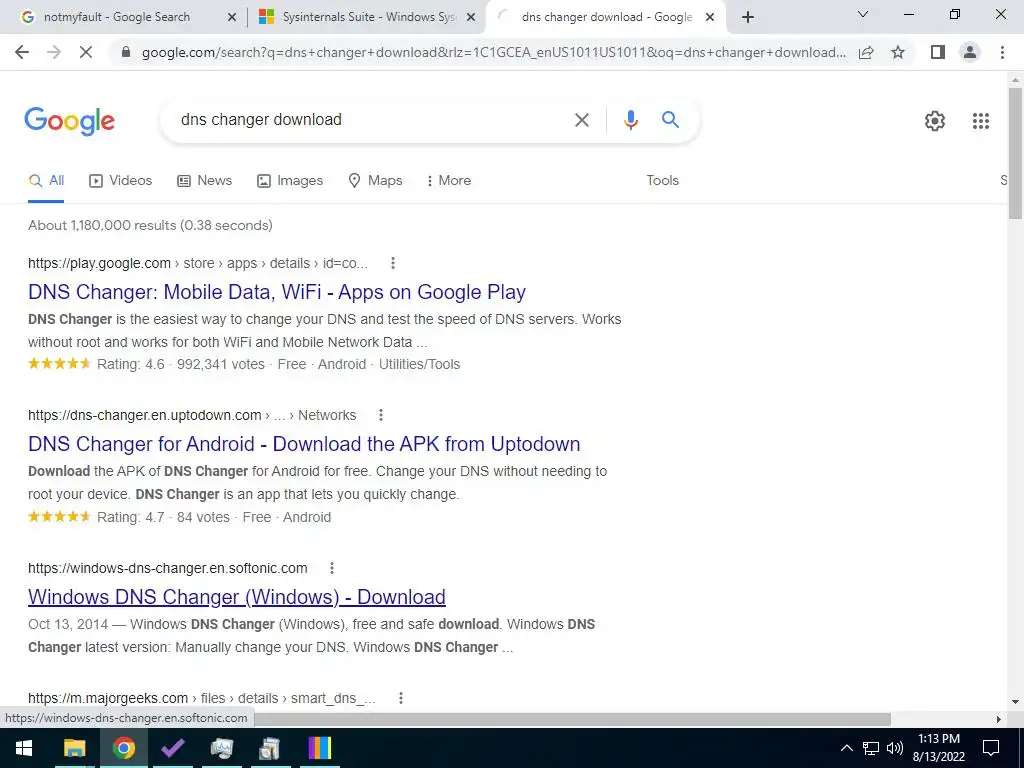This screenshot has width=1024, height=768.
Task: Click the horizontal scrollbar right arrow
Action: point(998,719)
